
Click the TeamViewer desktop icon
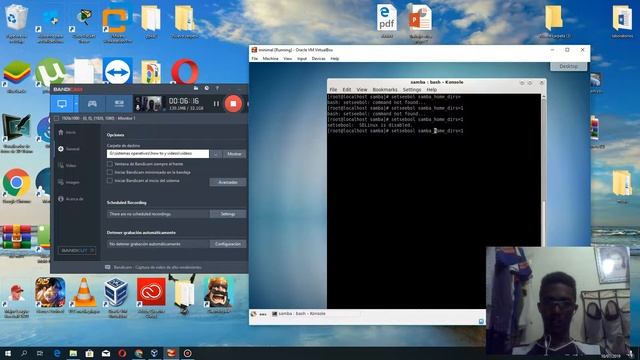coord(118,72)
